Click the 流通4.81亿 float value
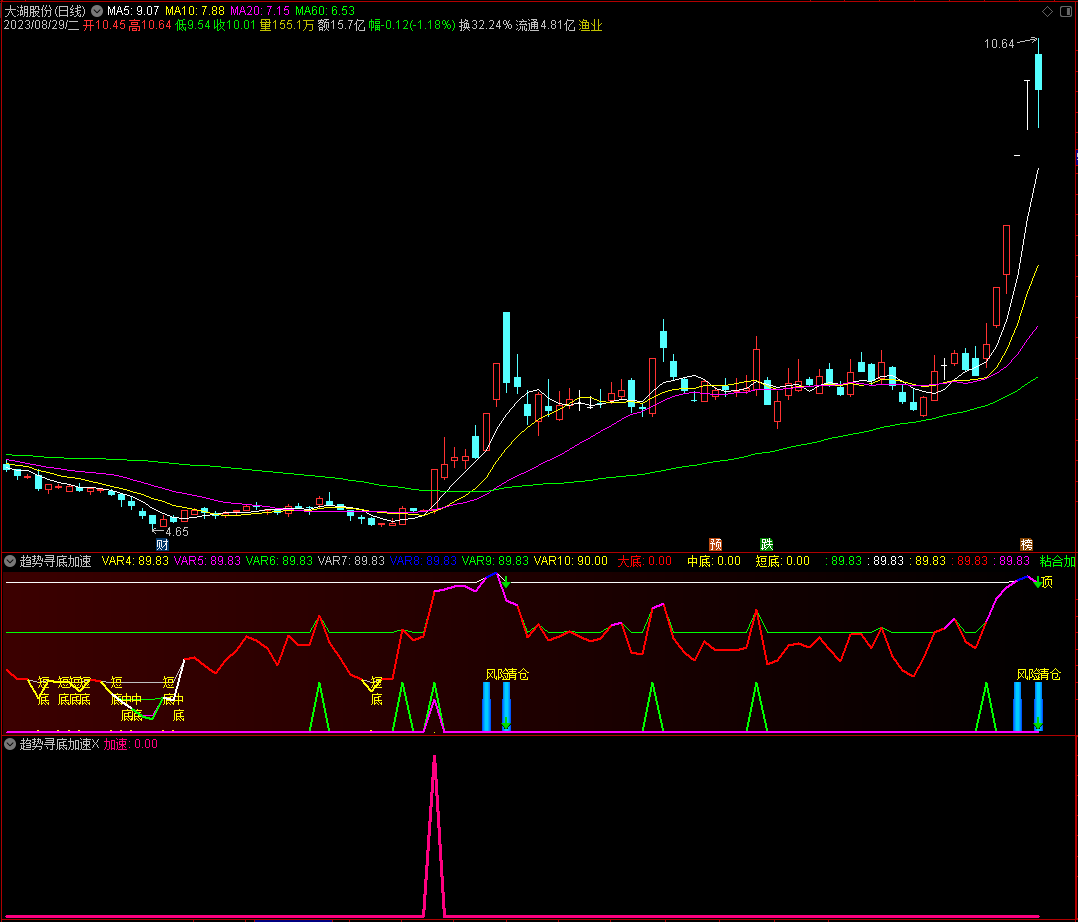1078x922 pixels. (545, 25)
